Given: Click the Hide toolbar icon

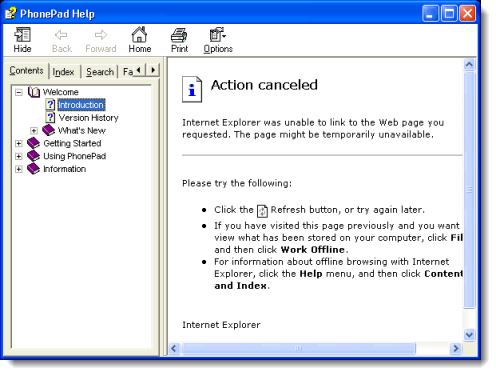Looking at the screenshot, I should click(x=22, y=34).
